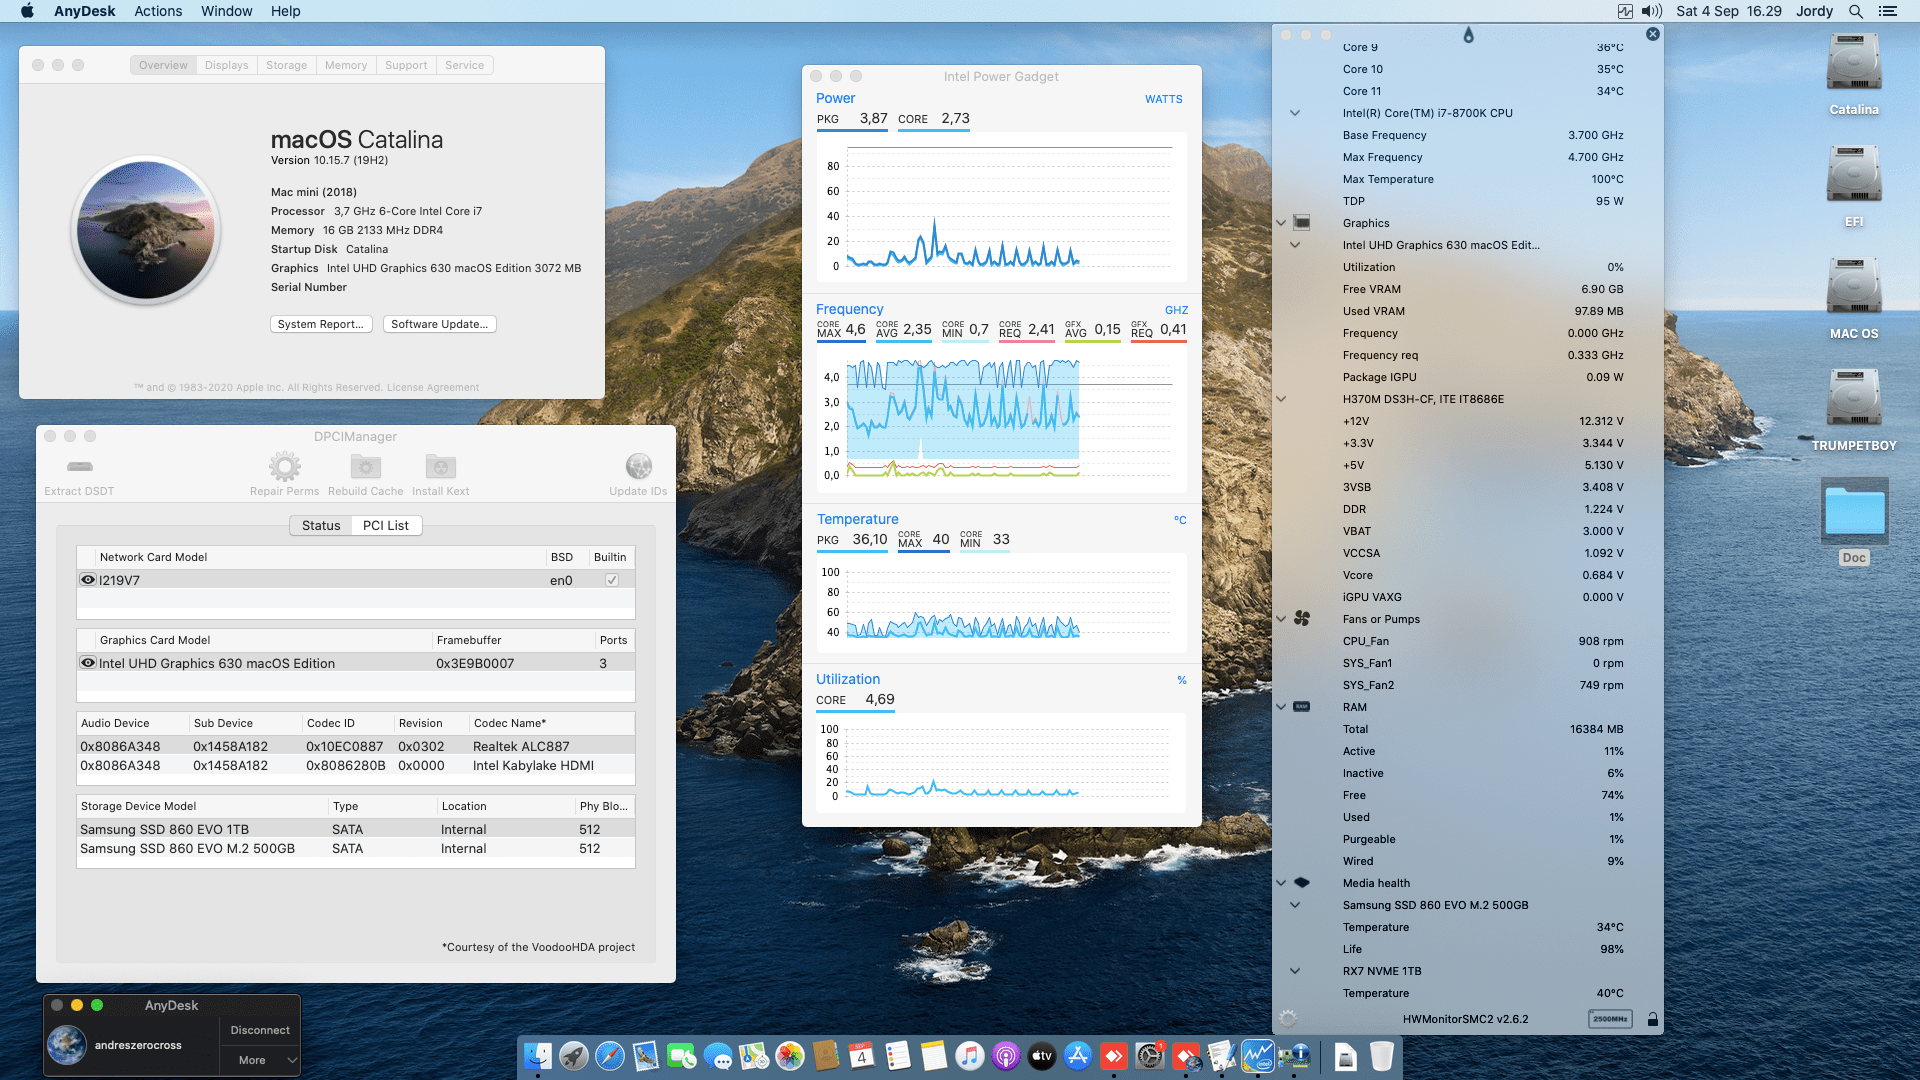
Task: Click the Support tab
Action: 406,65
